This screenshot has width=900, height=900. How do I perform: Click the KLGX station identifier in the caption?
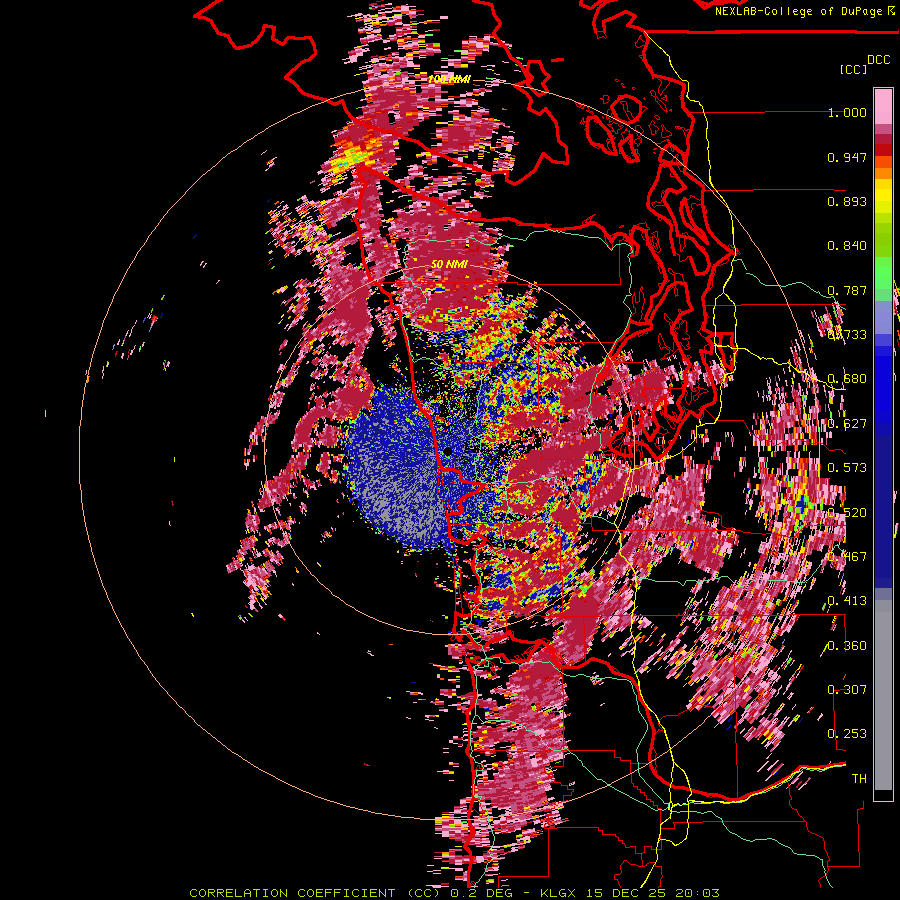[x=558, y=893]
